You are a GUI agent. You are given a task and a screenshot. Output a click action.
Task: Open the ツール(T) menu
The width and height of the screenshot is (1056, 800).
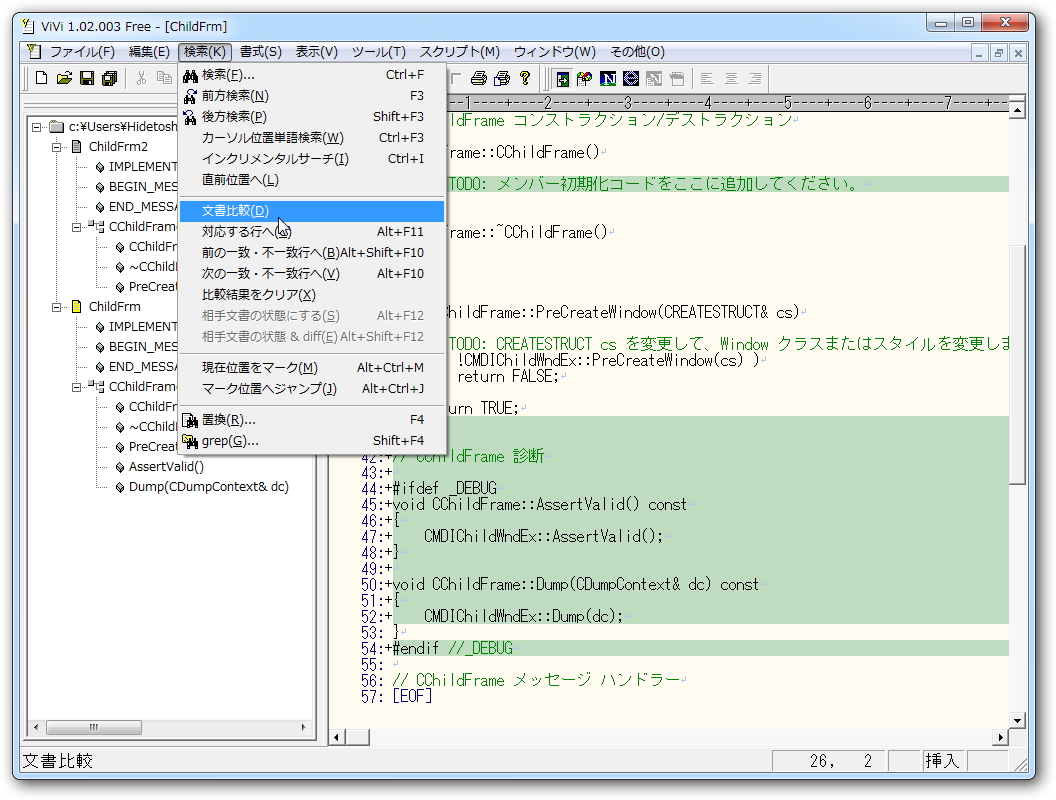[378, 52]
